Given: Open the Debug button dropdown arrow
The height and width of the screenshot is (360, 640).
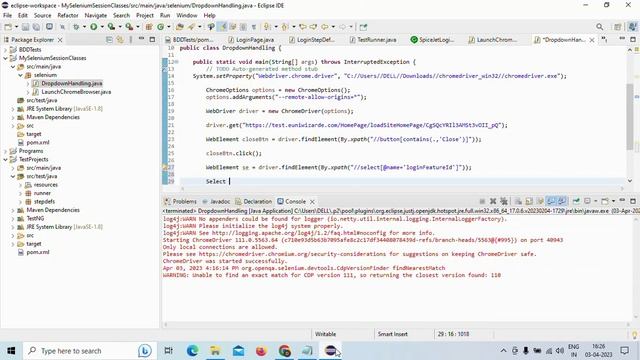Looking at the screenshot, I should 84,27.
